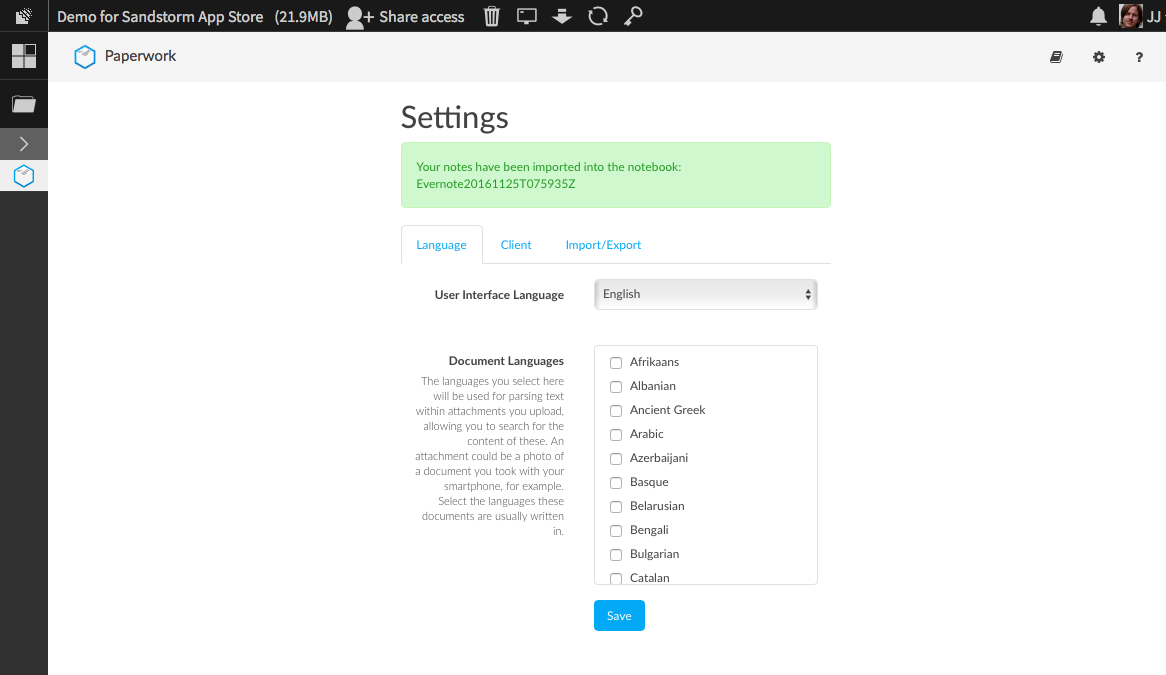Open the grains folder icon in sidebar

pyautogui.click(x=24, y=104)
